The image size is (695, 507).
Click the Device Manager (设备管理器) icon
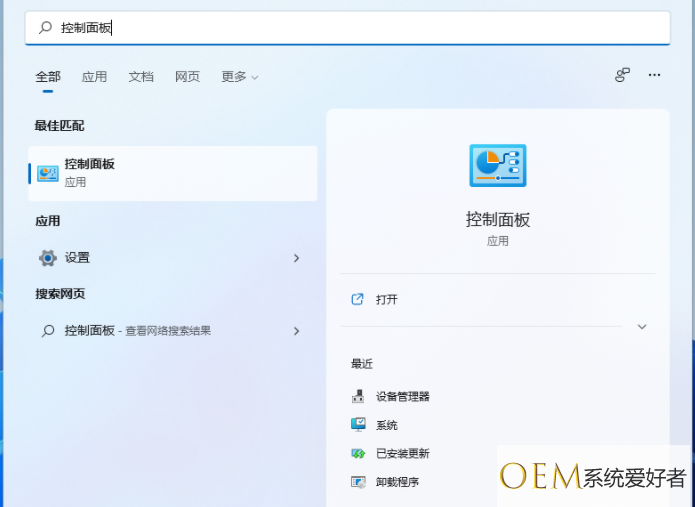pyautogui.click(x=358, y=396)
